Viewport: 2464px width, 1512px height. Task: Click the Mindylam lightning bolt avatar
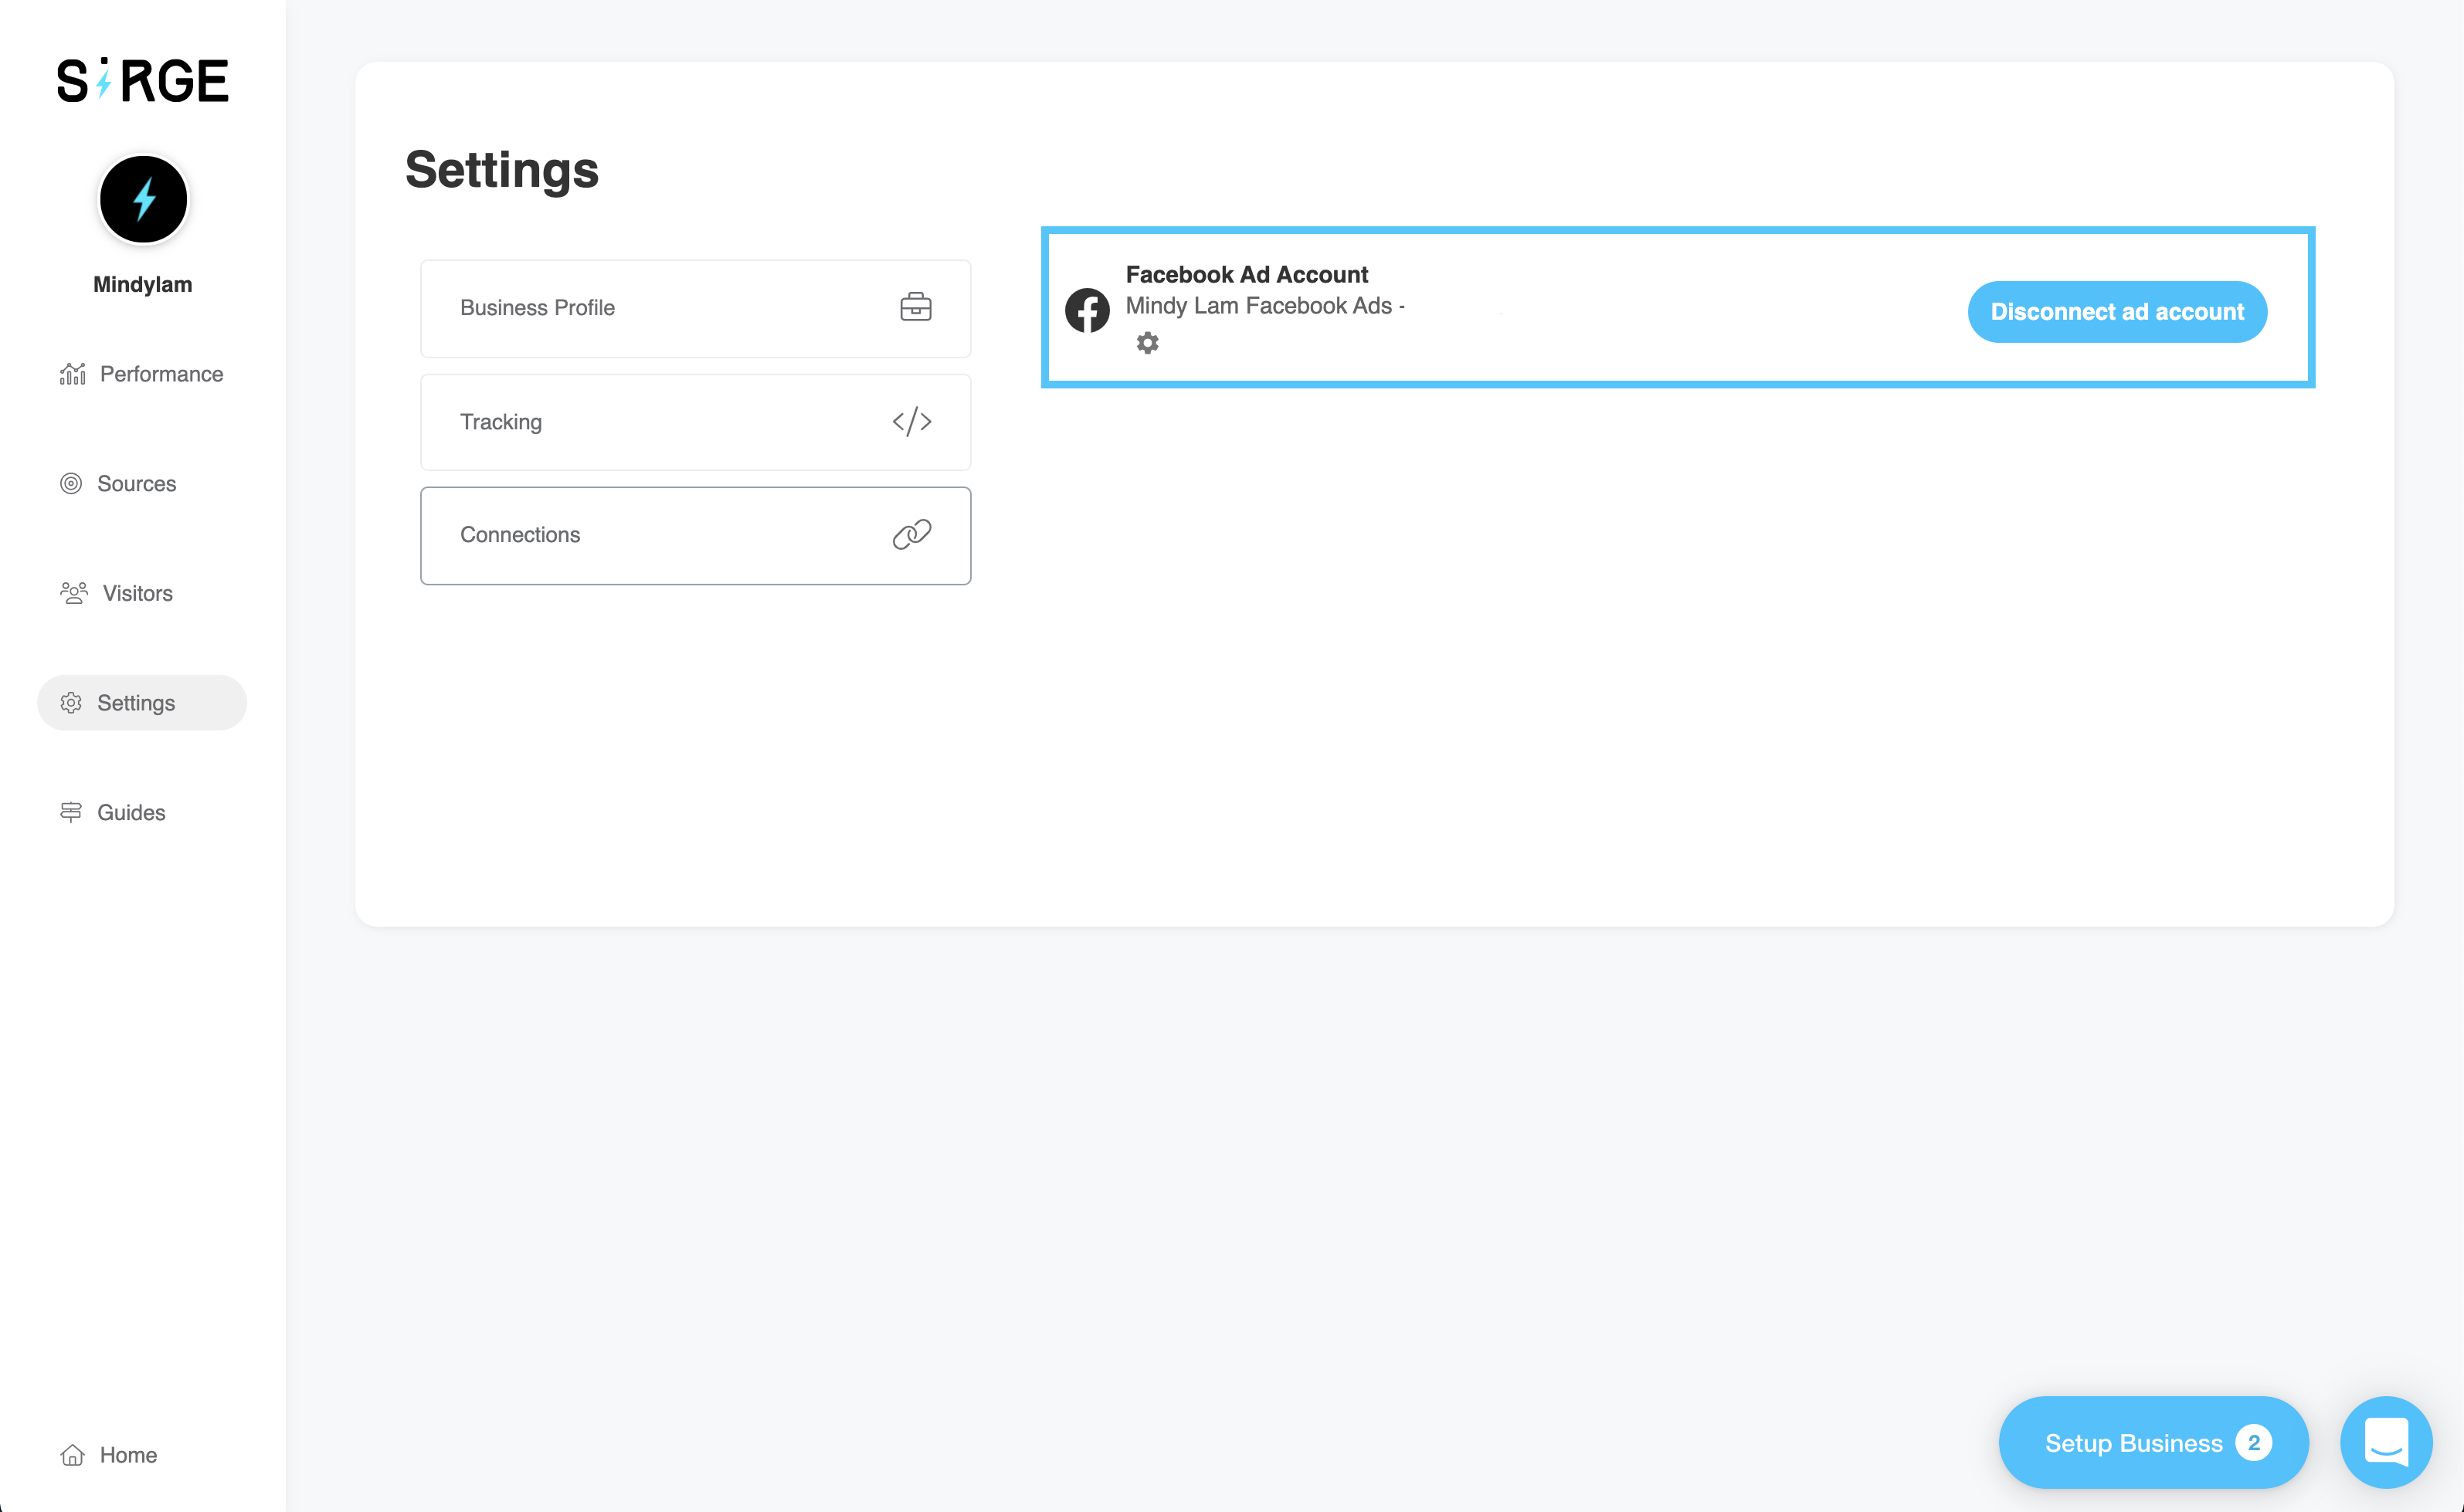[x=143, y=199]
